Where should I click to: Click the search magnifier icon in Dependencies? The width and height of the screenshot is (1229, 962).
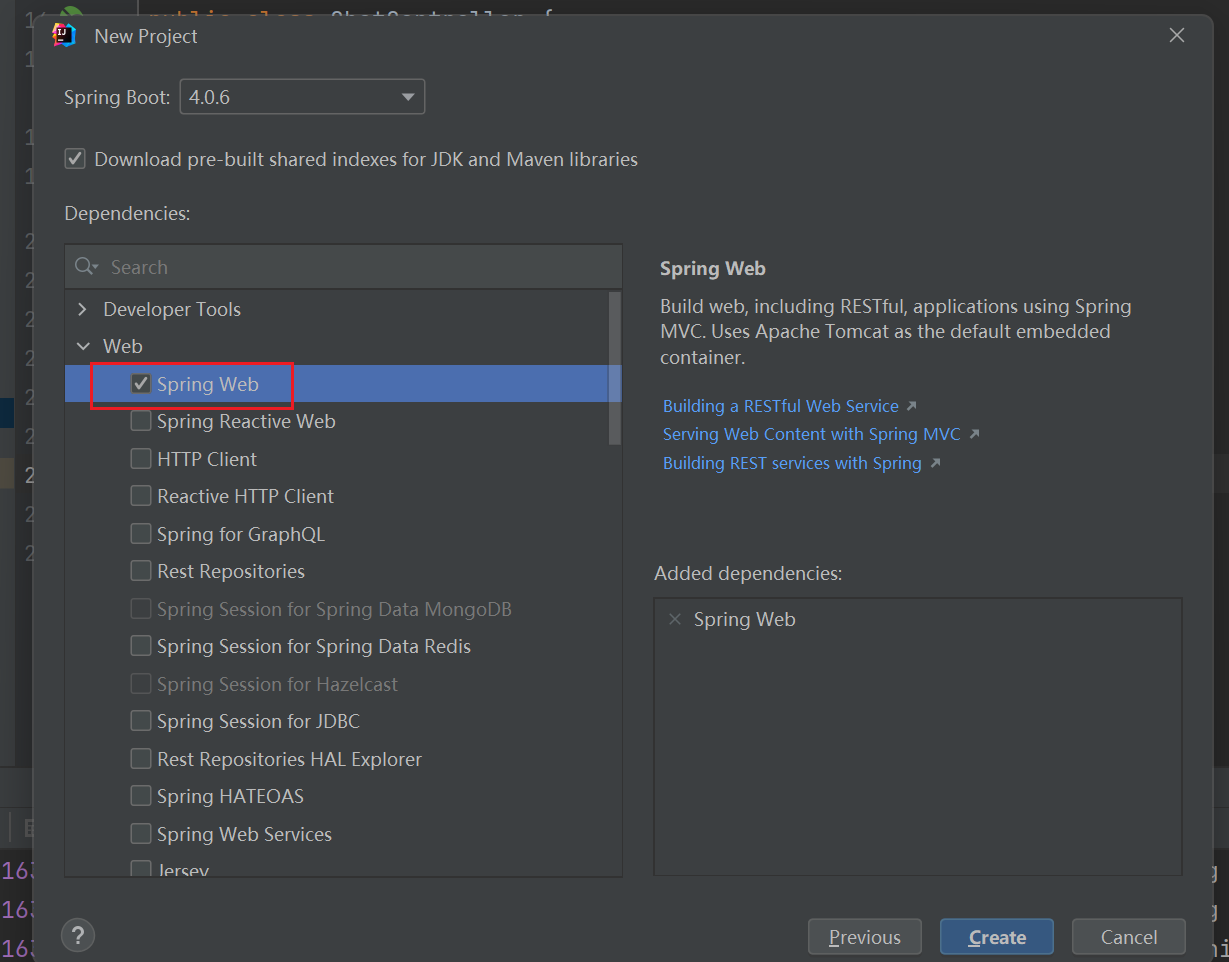tap(86, 267)
